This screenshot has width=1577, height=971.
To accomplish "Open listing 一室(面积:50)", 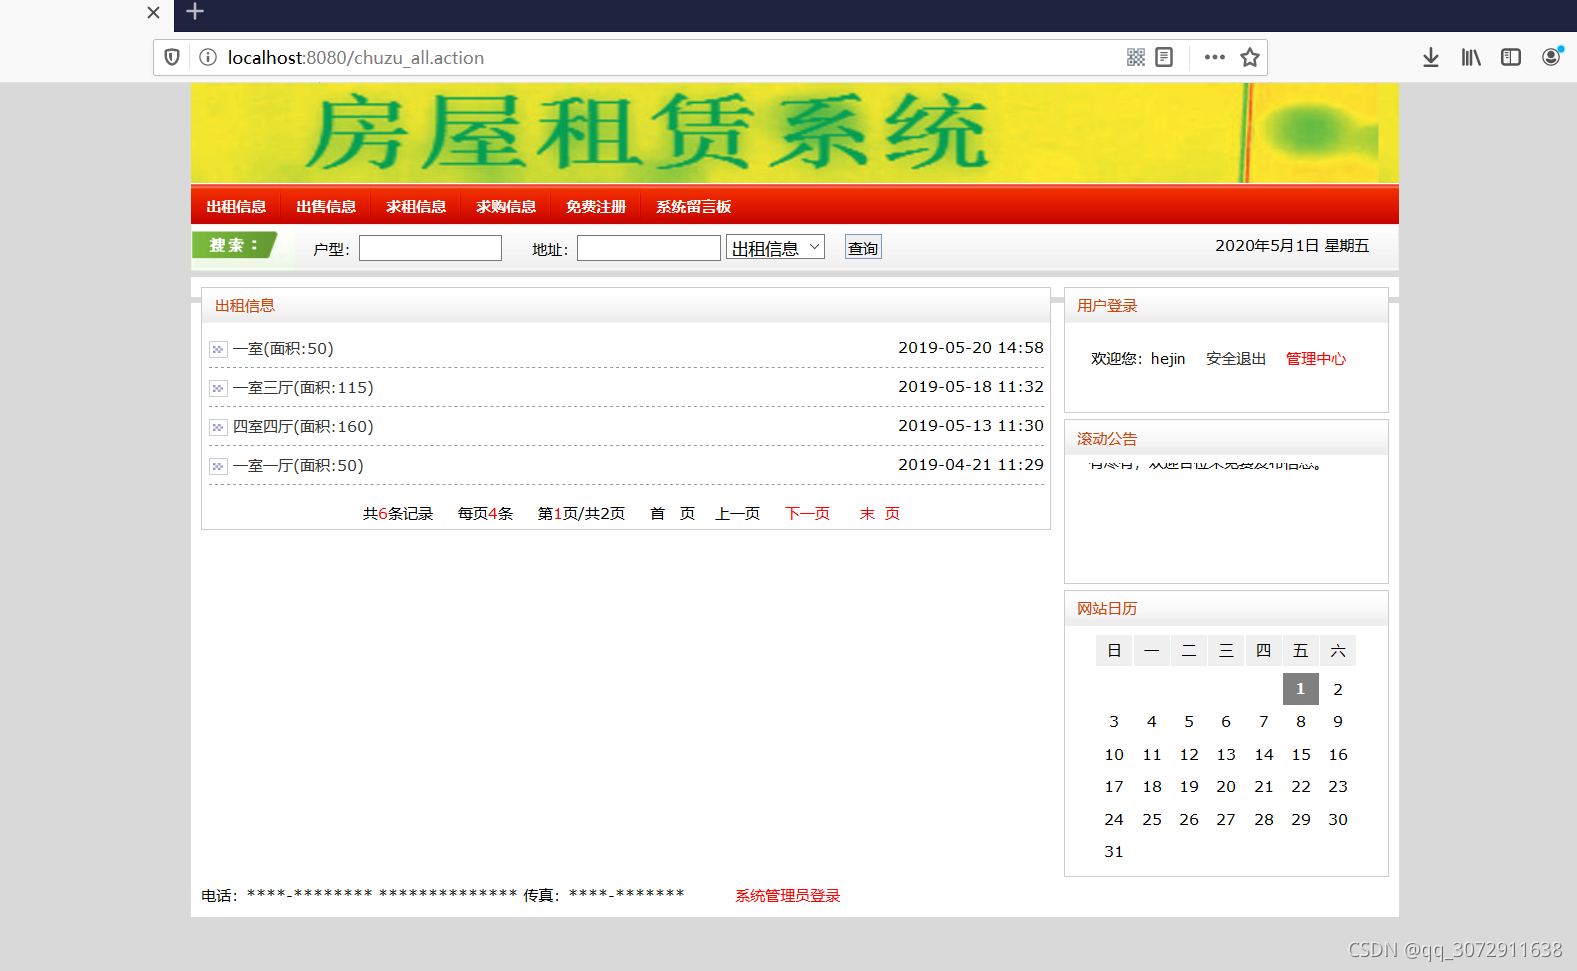I will (x=283, y=348).
